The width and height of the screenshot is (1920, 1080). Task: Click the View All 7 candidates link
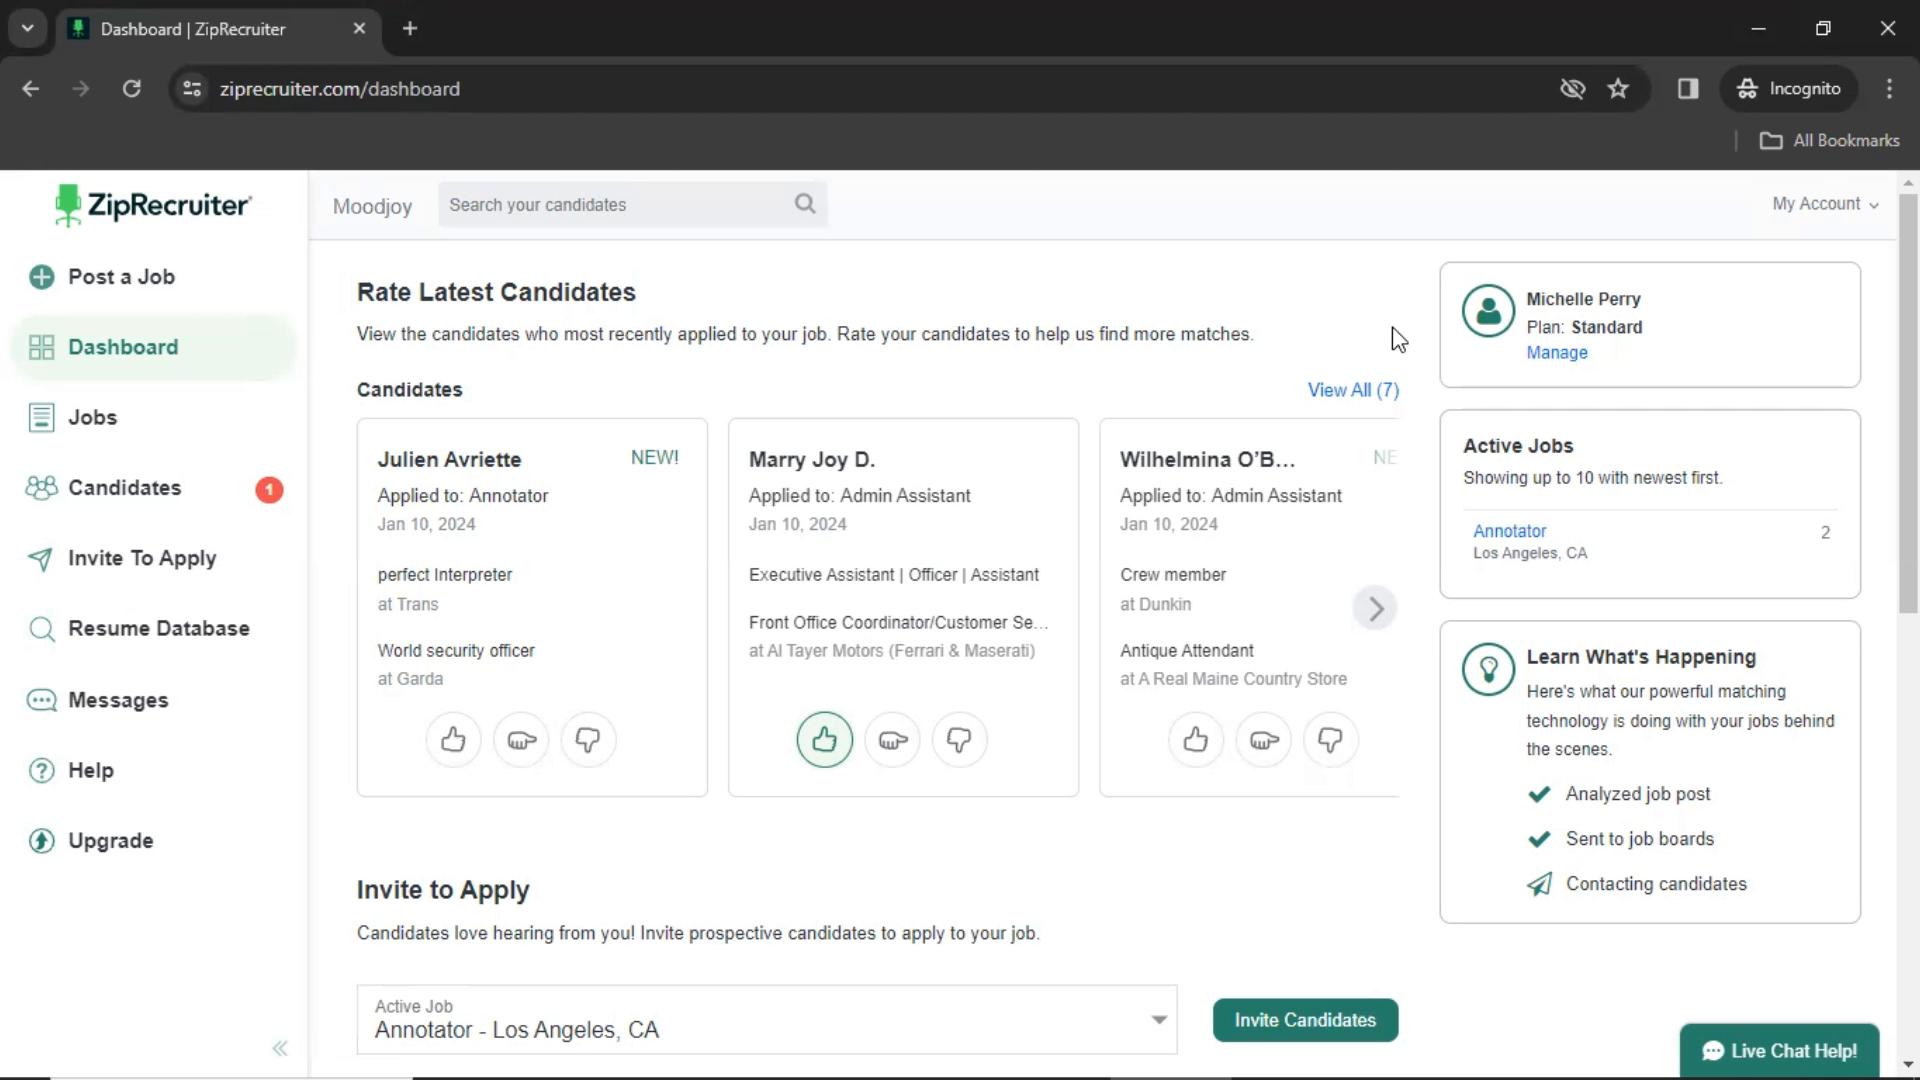point(1352,389)
